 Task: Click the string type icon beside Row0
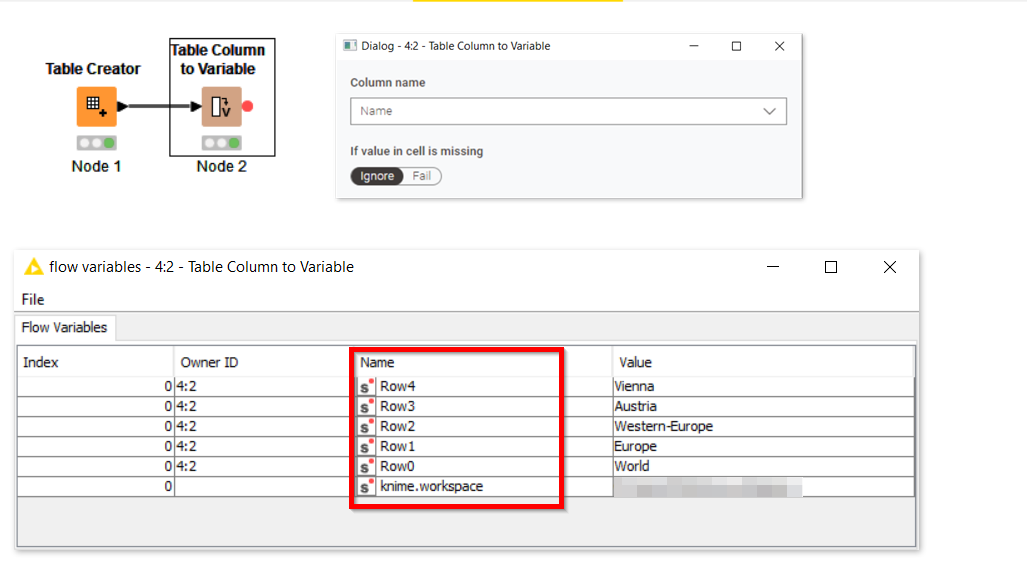[366, 466]
